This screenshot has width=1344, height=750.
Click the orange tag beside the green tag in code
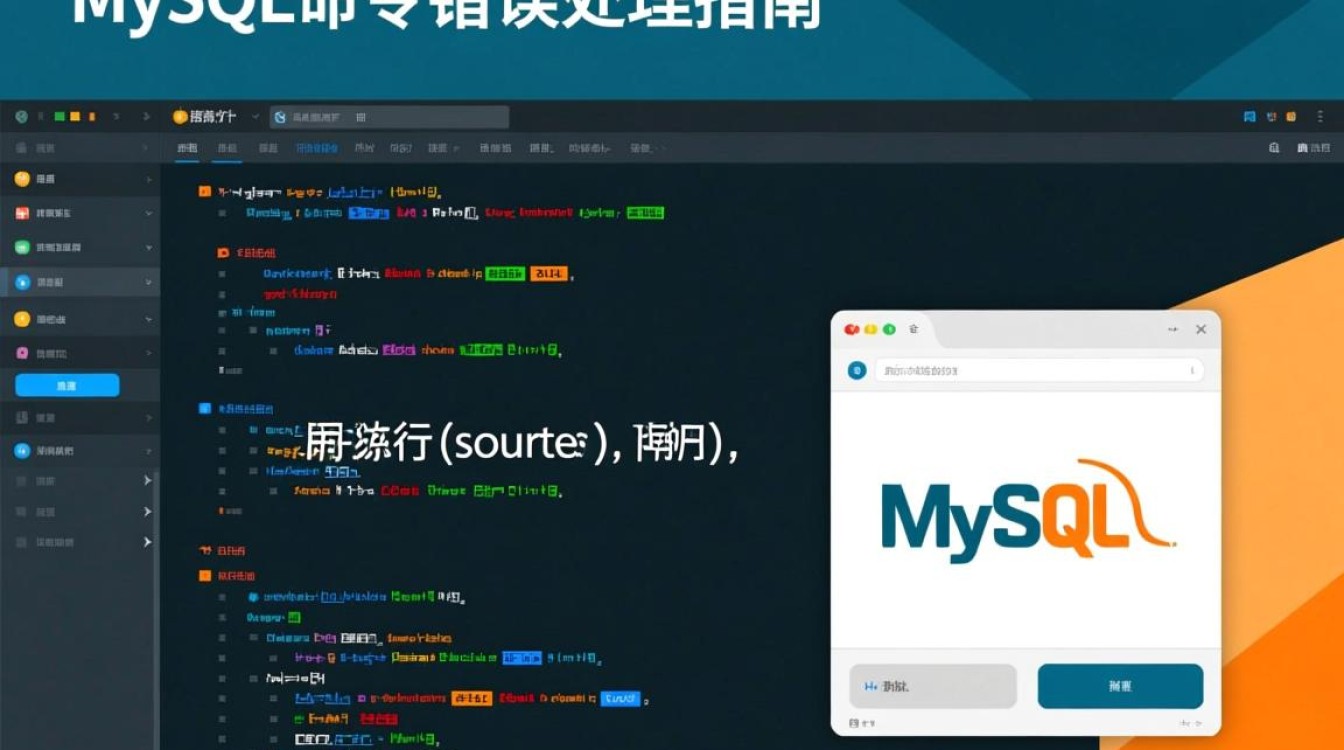click(x=549, y=273)
